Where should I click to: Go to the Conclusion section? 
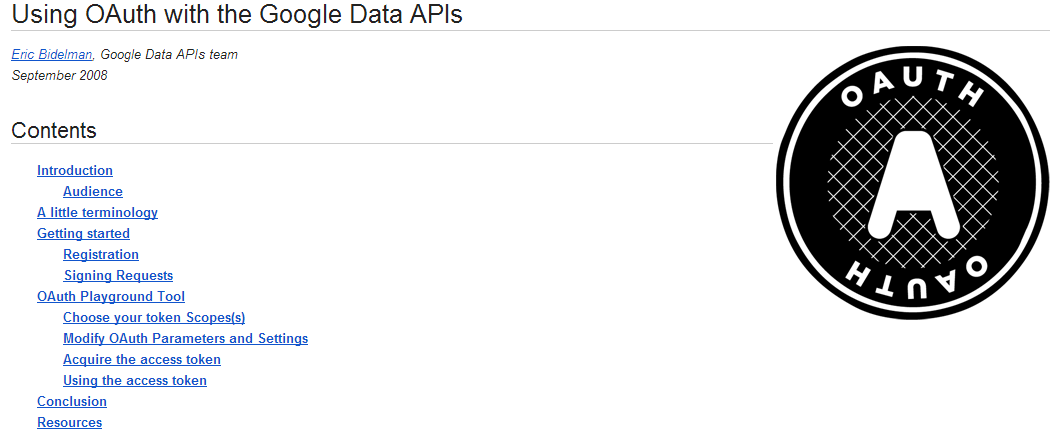click(x=72, y=402)
